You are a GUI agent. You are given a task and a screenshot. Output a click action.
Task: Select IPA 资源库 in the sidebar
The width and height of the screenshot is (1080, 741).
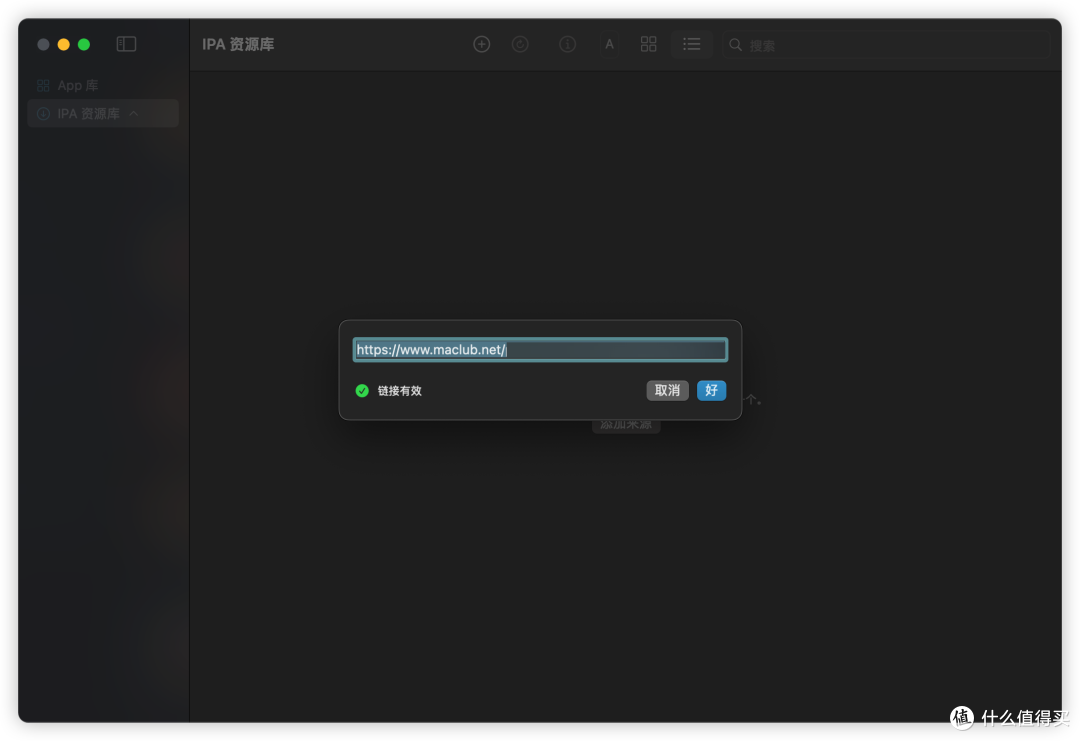point(103,114)
